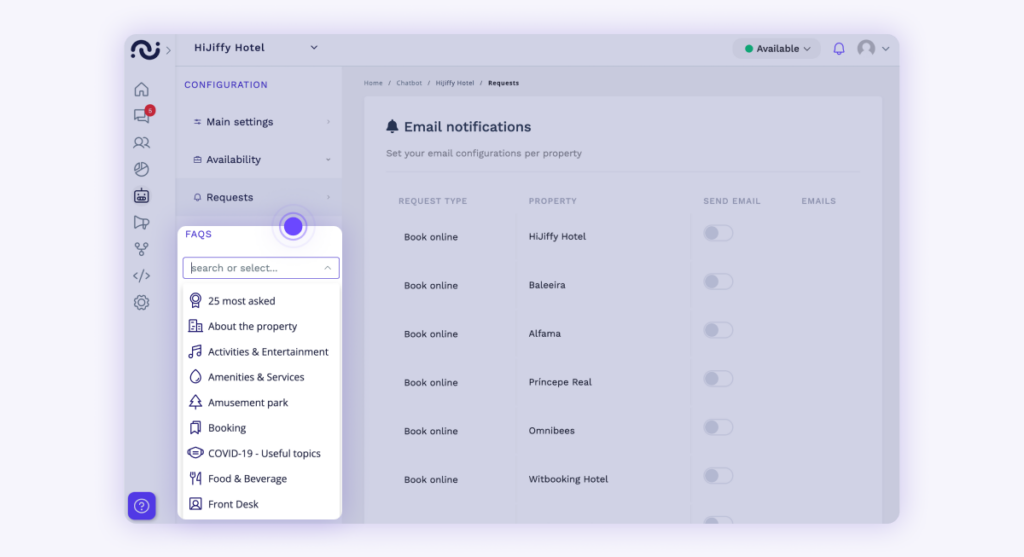Enable send email for HiJiffy Hotel
This screenshot has height=557, width=1024.
click(x=718, y=233)
